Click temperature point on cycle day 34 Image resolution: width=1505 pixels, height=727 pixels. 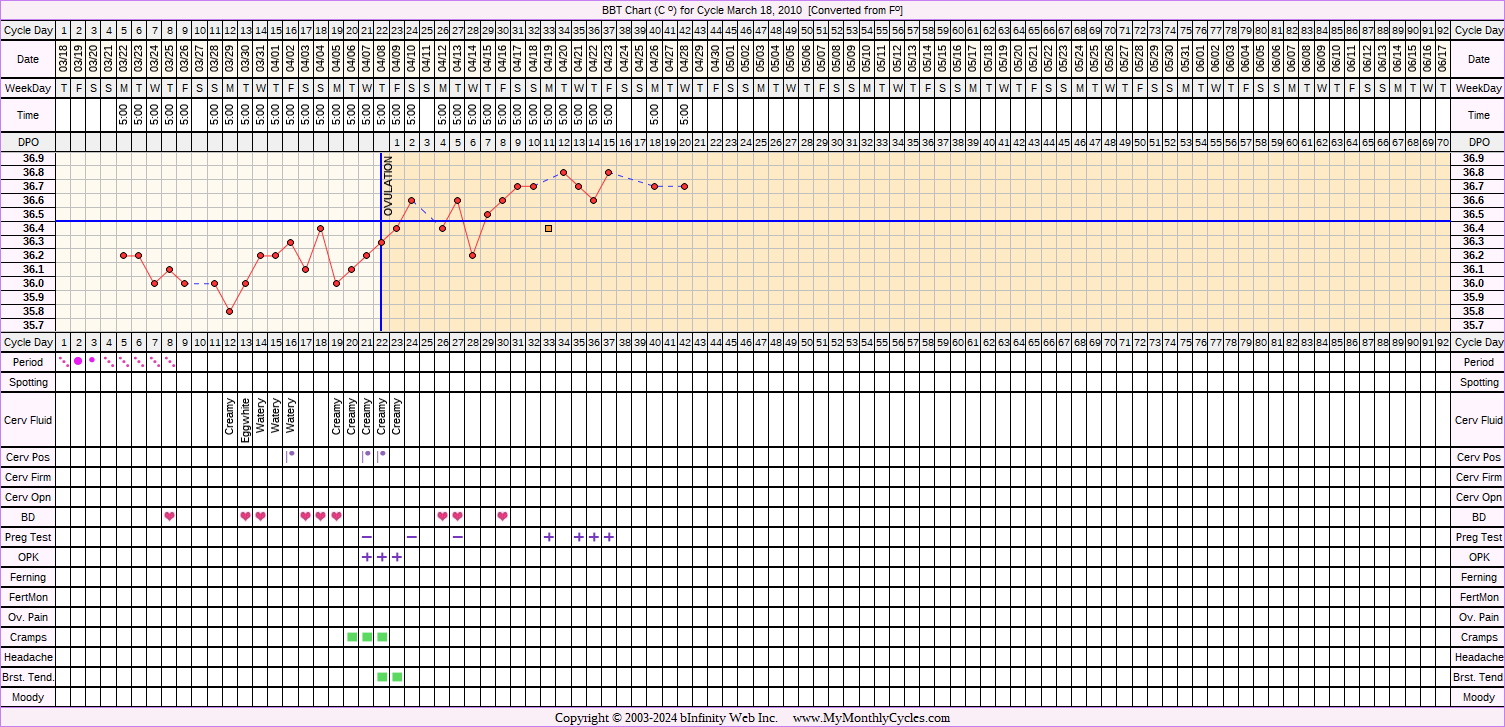pyautogui.click(x=564, y=172)
